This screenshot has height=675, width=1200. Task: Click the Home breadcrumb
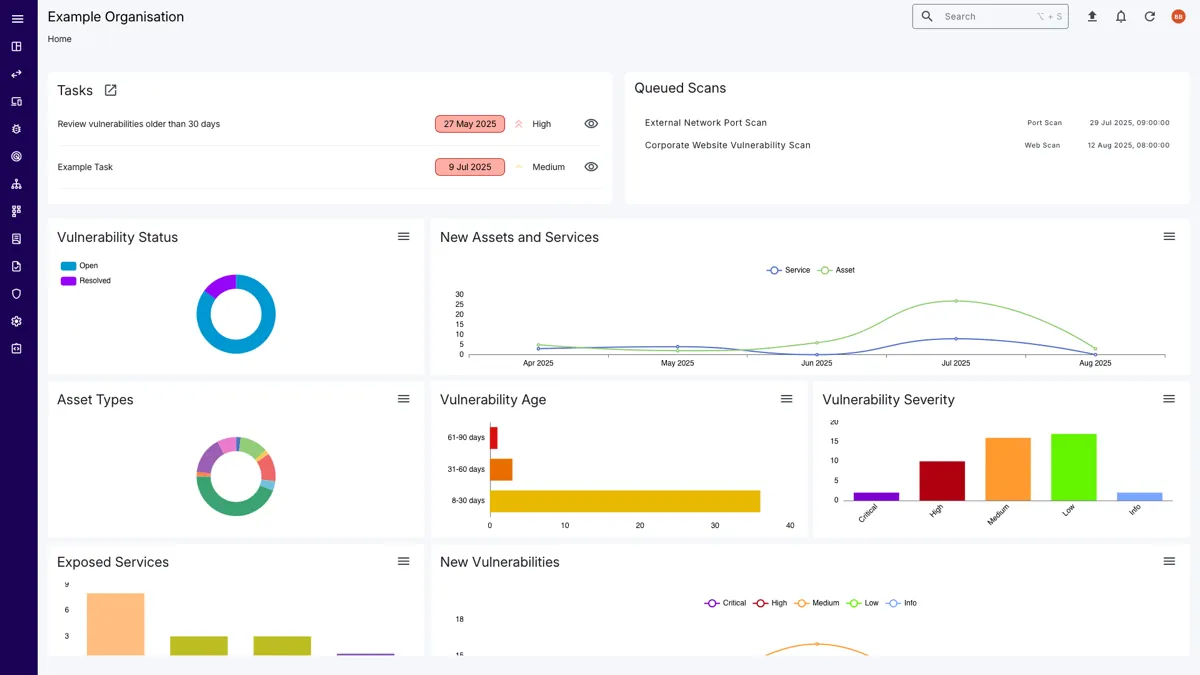pyautogui.click(x=60, y=39)
